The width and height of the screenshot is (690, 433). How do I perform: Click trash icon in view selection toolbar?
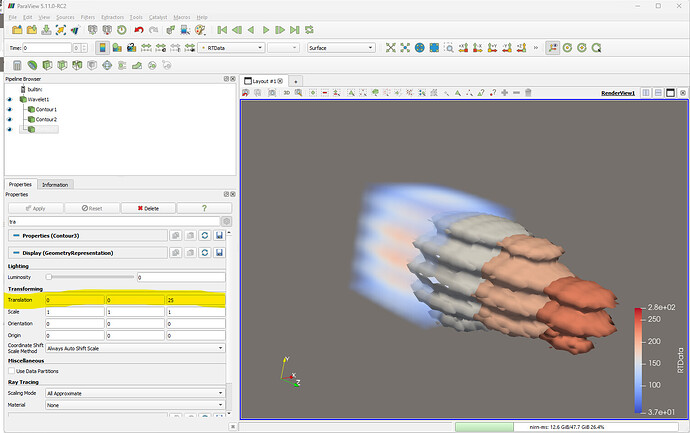528,93
